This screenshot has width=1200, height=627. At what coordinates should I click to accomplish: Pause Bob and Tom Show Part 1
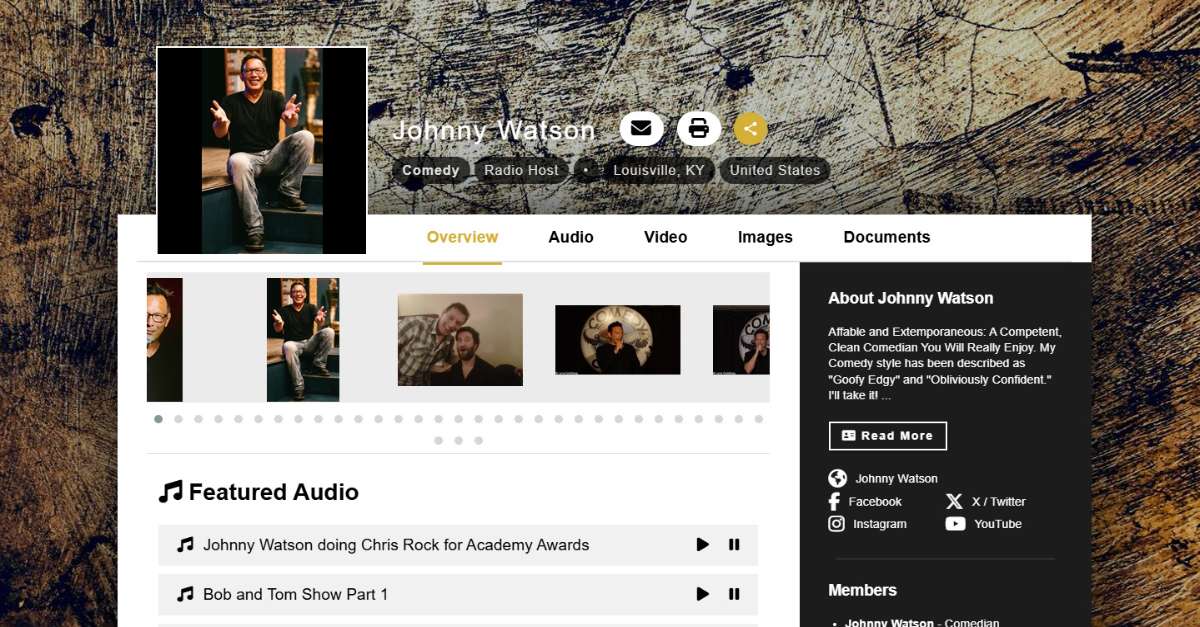734,593
